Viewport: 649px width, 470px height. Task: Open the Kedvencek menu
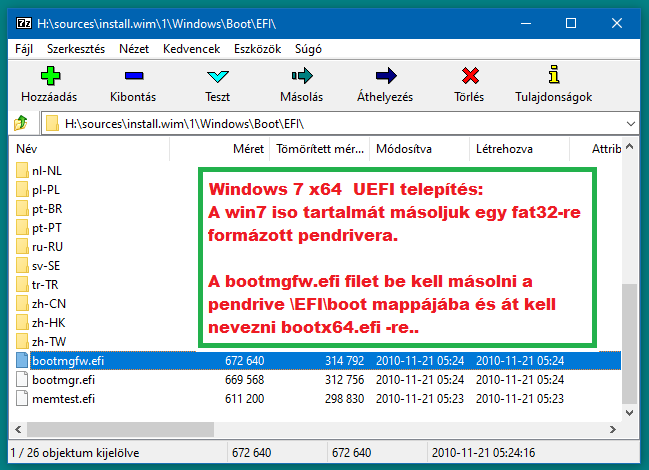191,49
